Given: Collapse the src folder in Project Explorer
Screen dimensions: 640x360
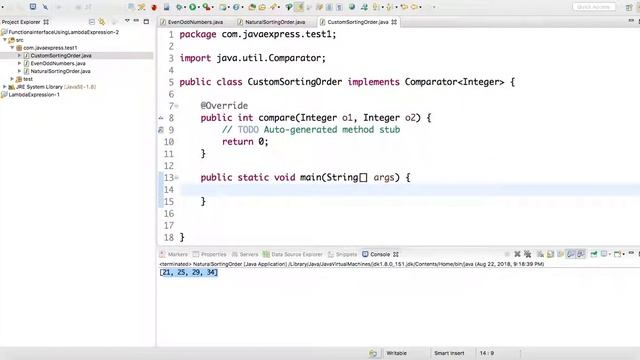Looking at the screenshot, I should coord(5,40).
